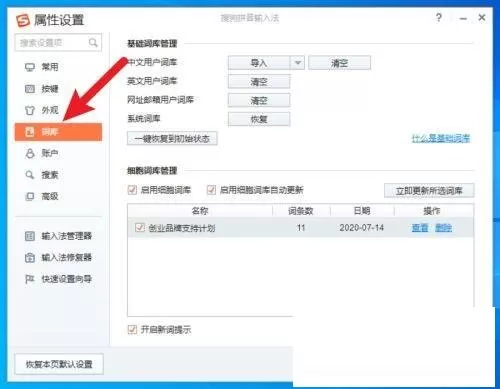The height and width of the screenshot is (389, 500).
Task: Click 恢复 for 系统词库
Action: (259, 119)
